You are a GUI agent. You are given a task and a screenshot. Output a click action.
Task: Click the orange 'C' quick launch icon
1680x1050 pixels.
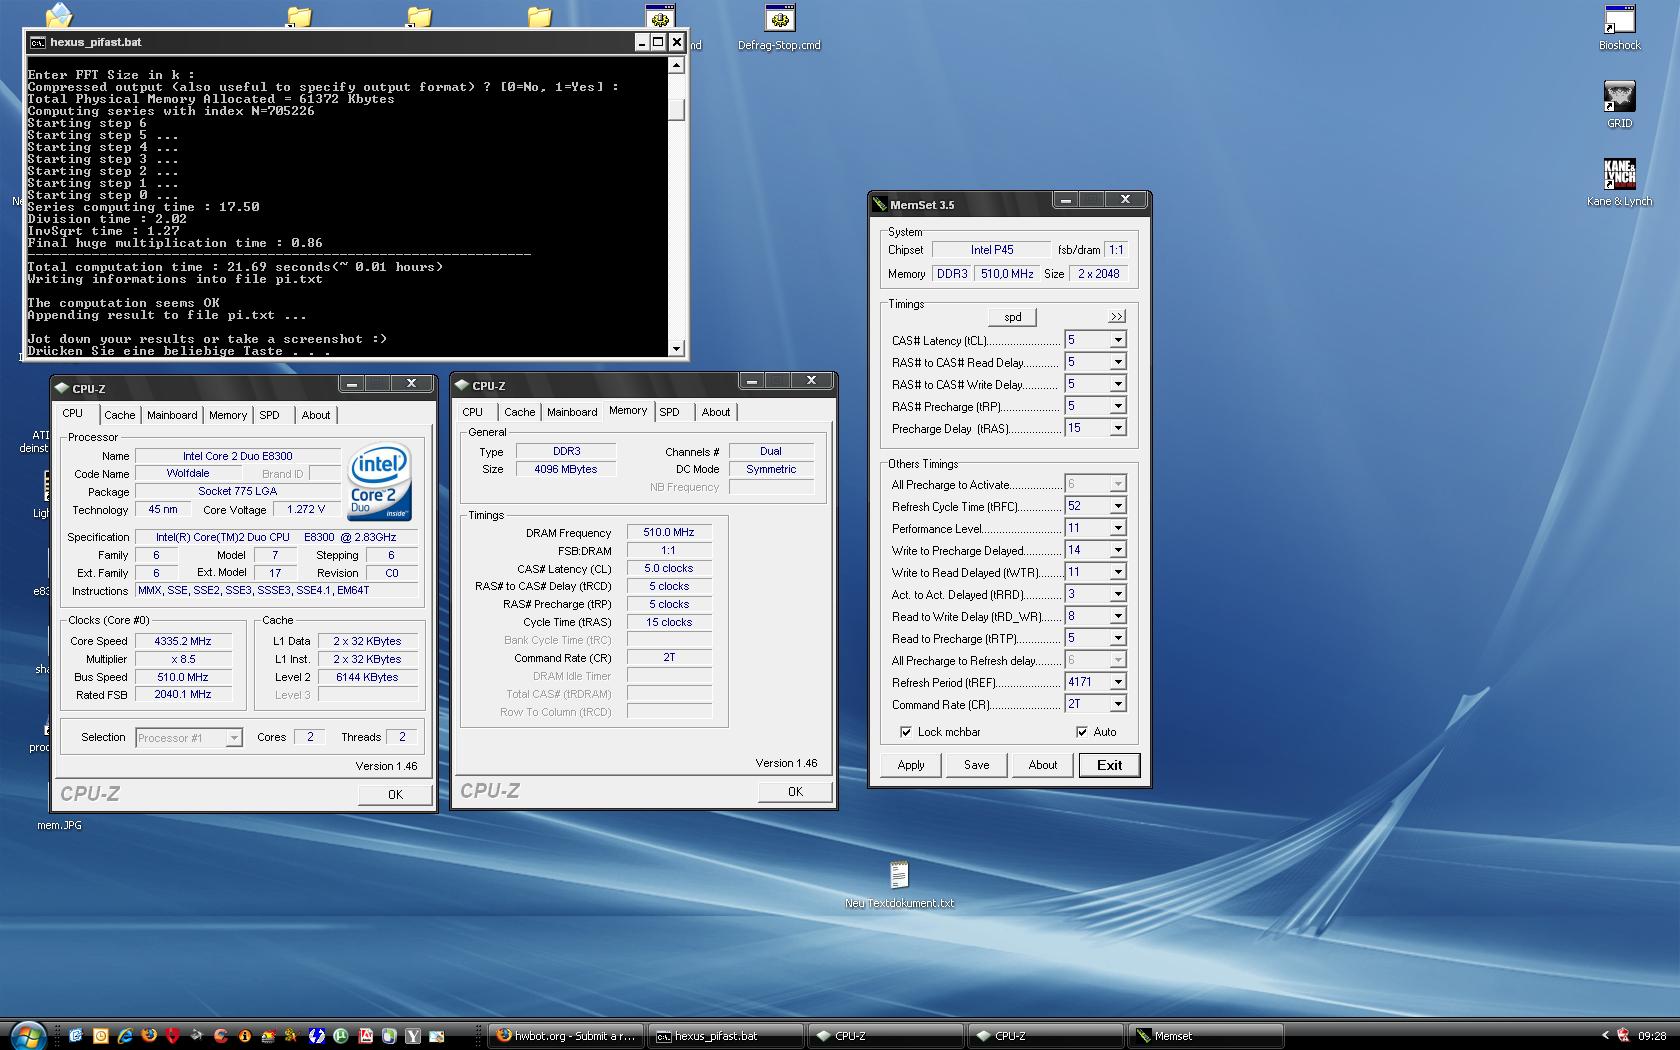[x=221, y=1036]
